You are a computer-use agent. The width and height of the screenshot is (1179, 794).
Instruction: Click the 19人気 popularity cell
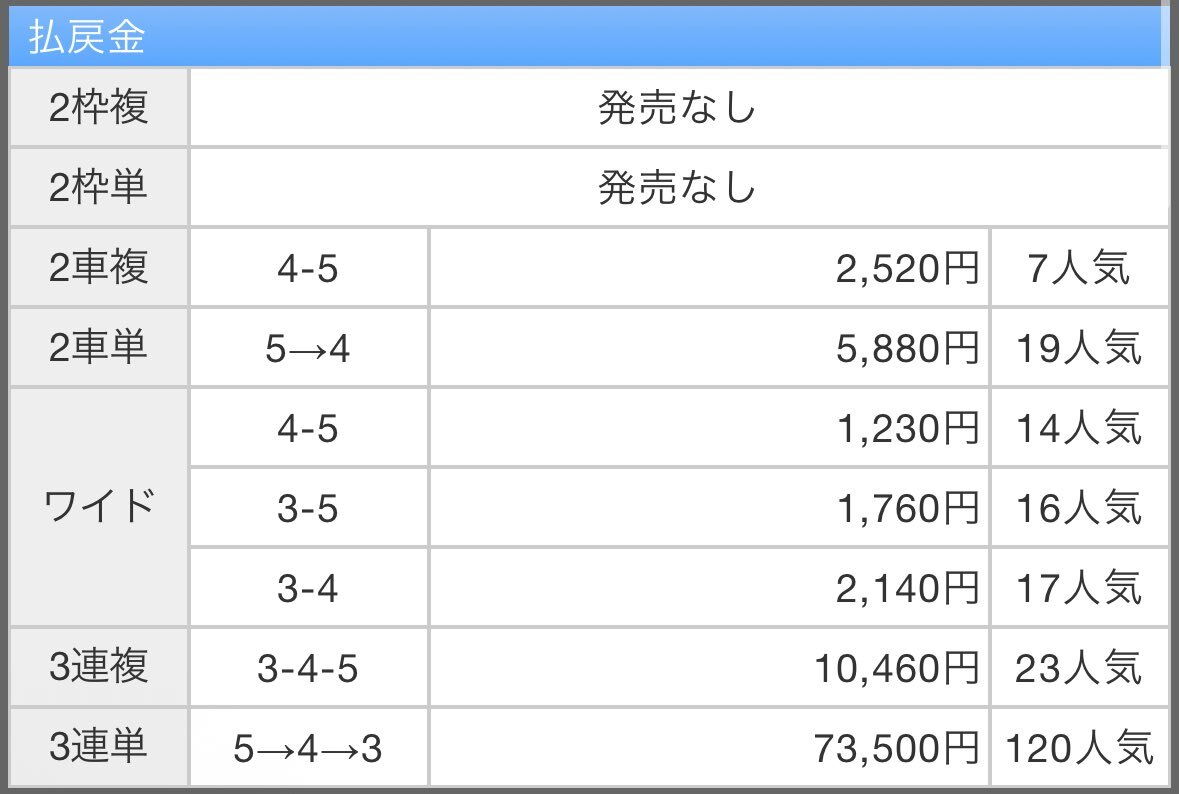[1080, 348]
